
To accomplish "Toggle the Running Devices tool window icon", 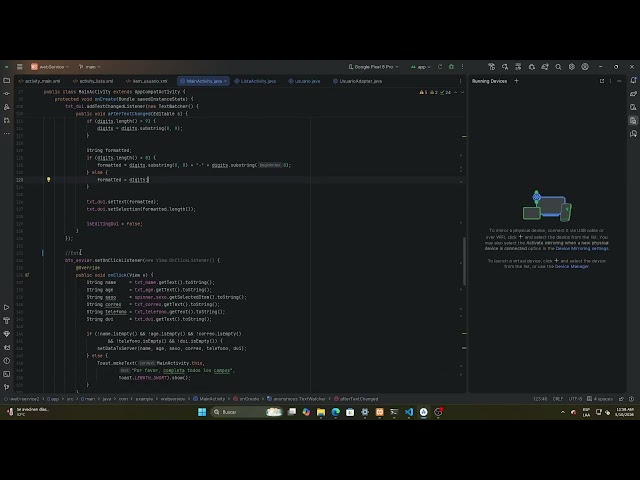I will pos(633,120).
